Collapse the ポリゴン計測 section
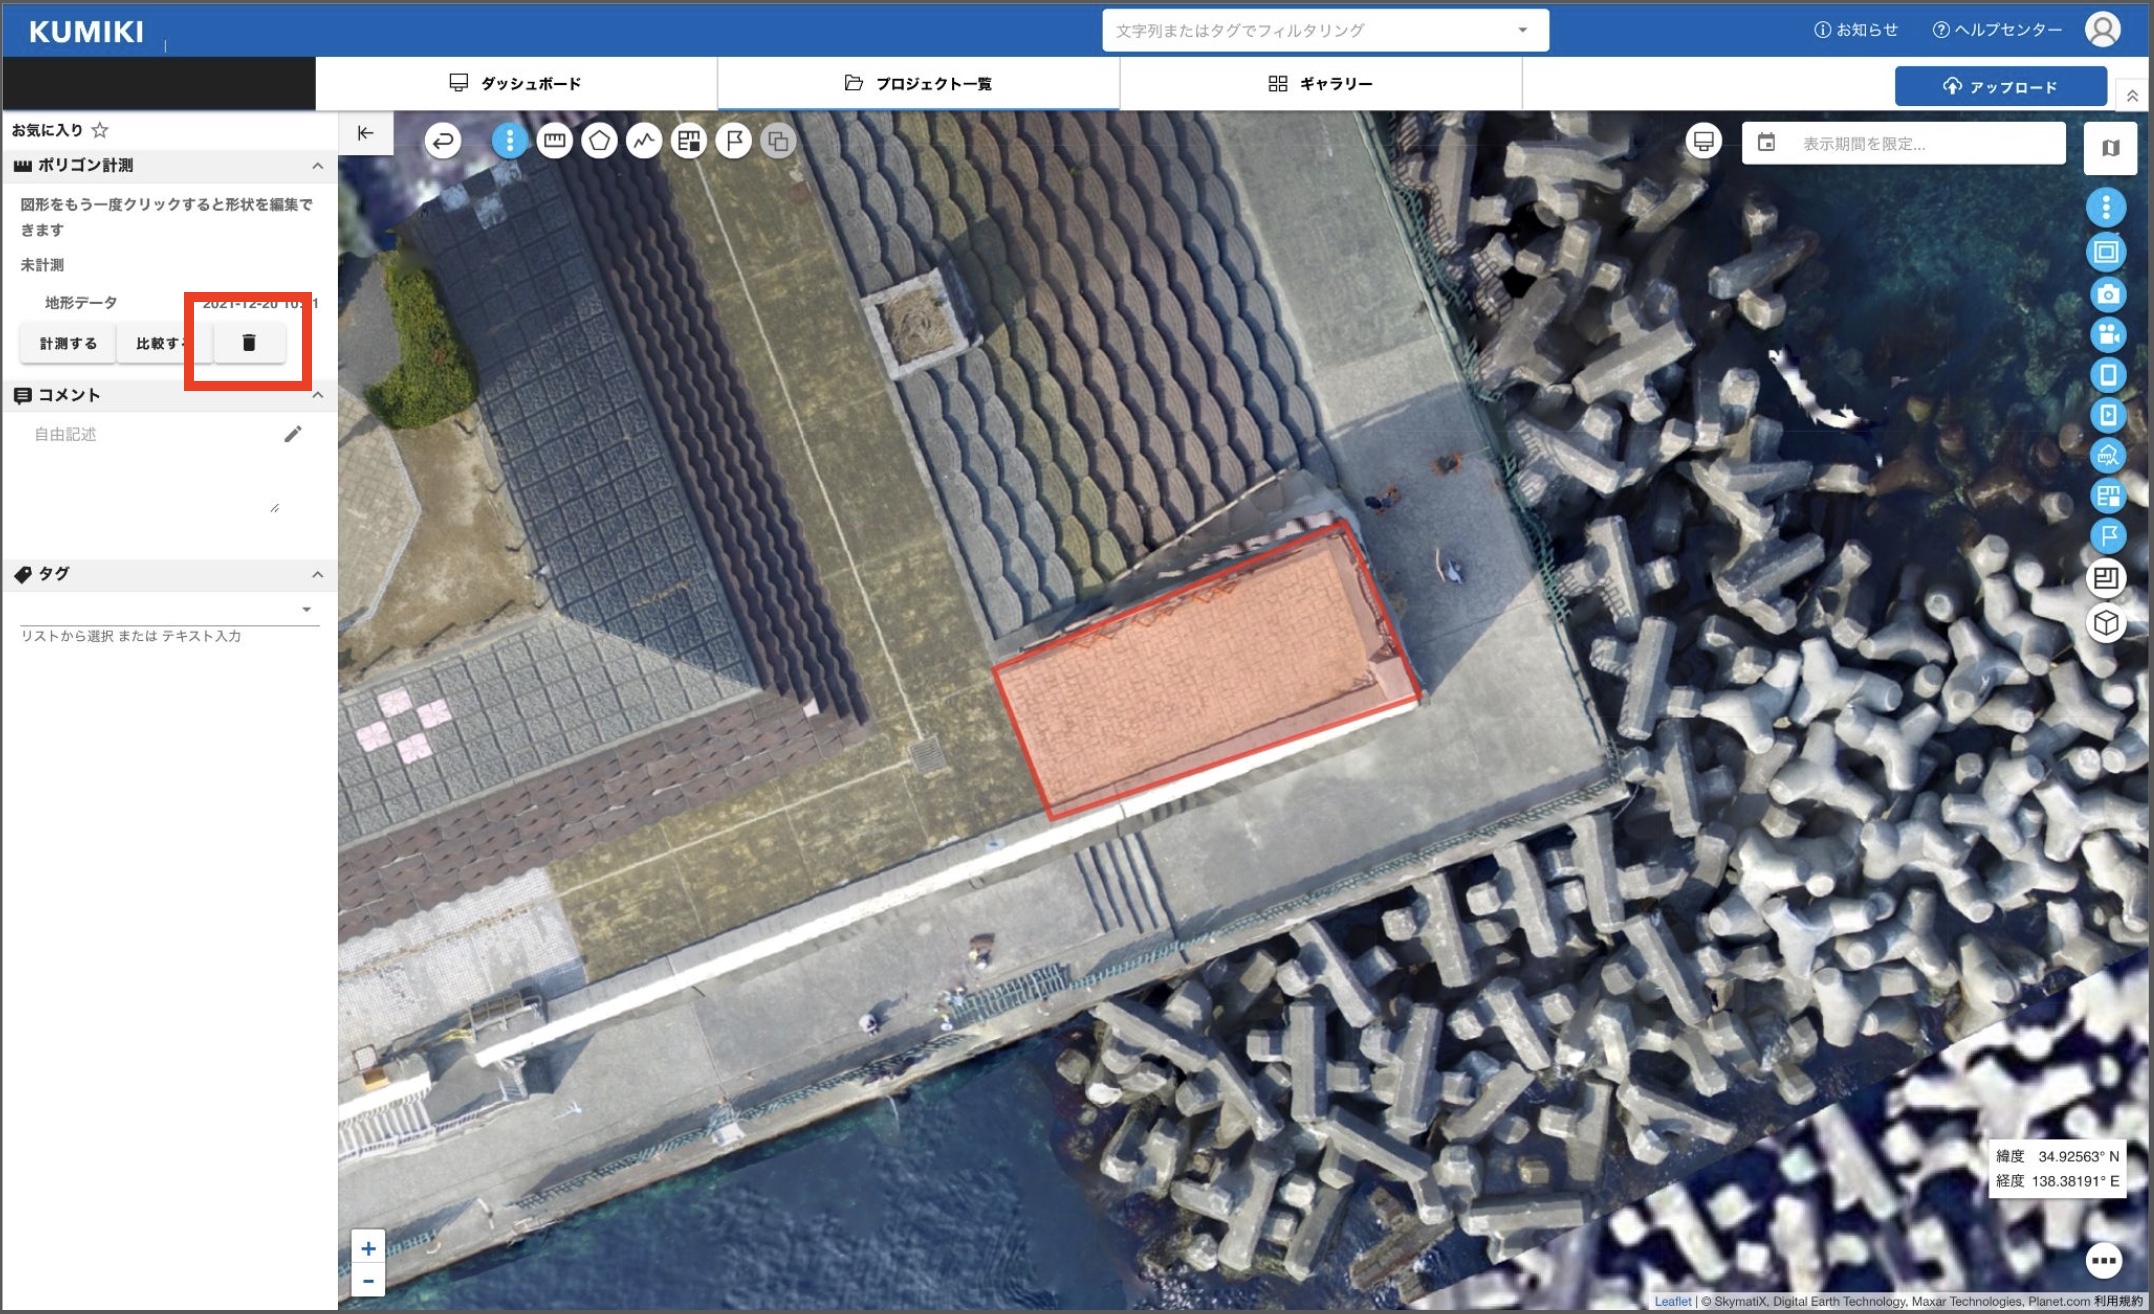 pyautogui.click(x=317, y=166)
